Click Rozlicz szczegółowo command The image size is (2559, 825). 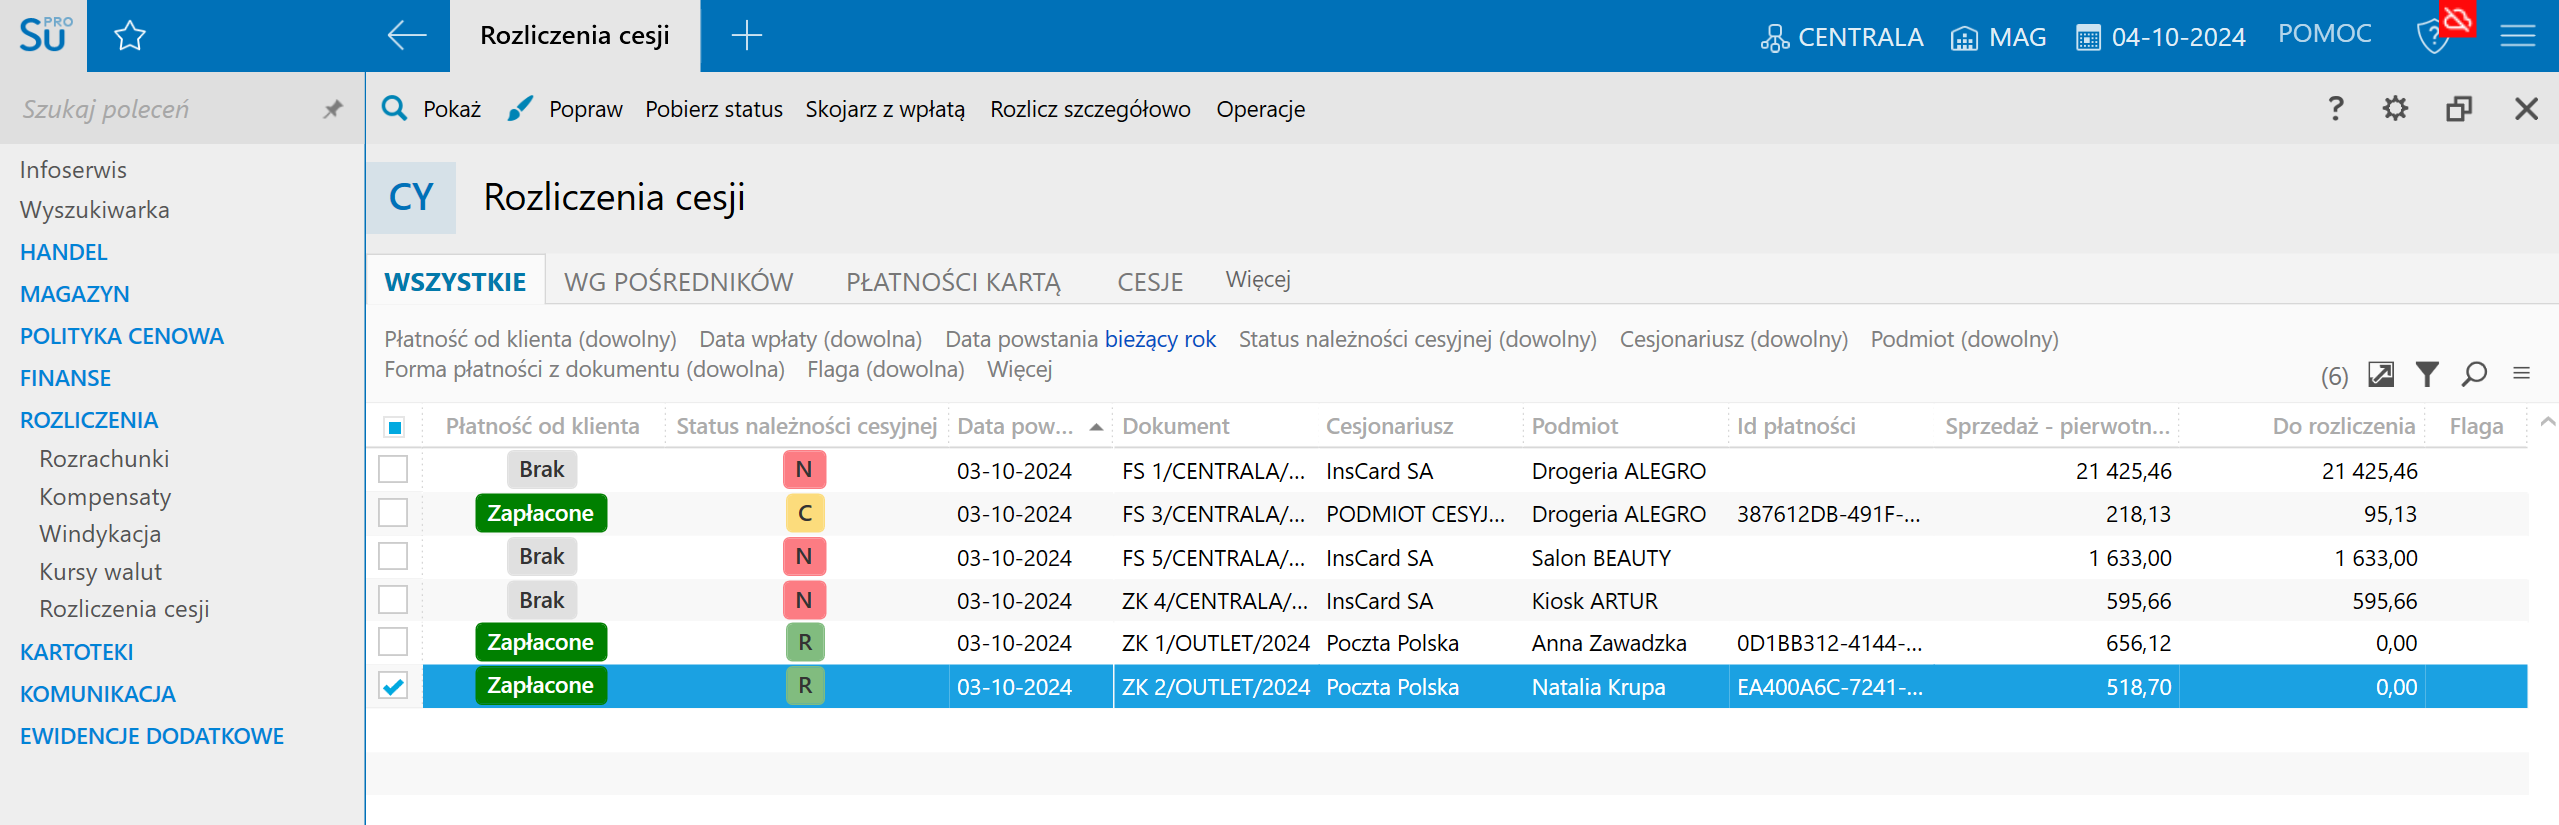pos(1090,109)
